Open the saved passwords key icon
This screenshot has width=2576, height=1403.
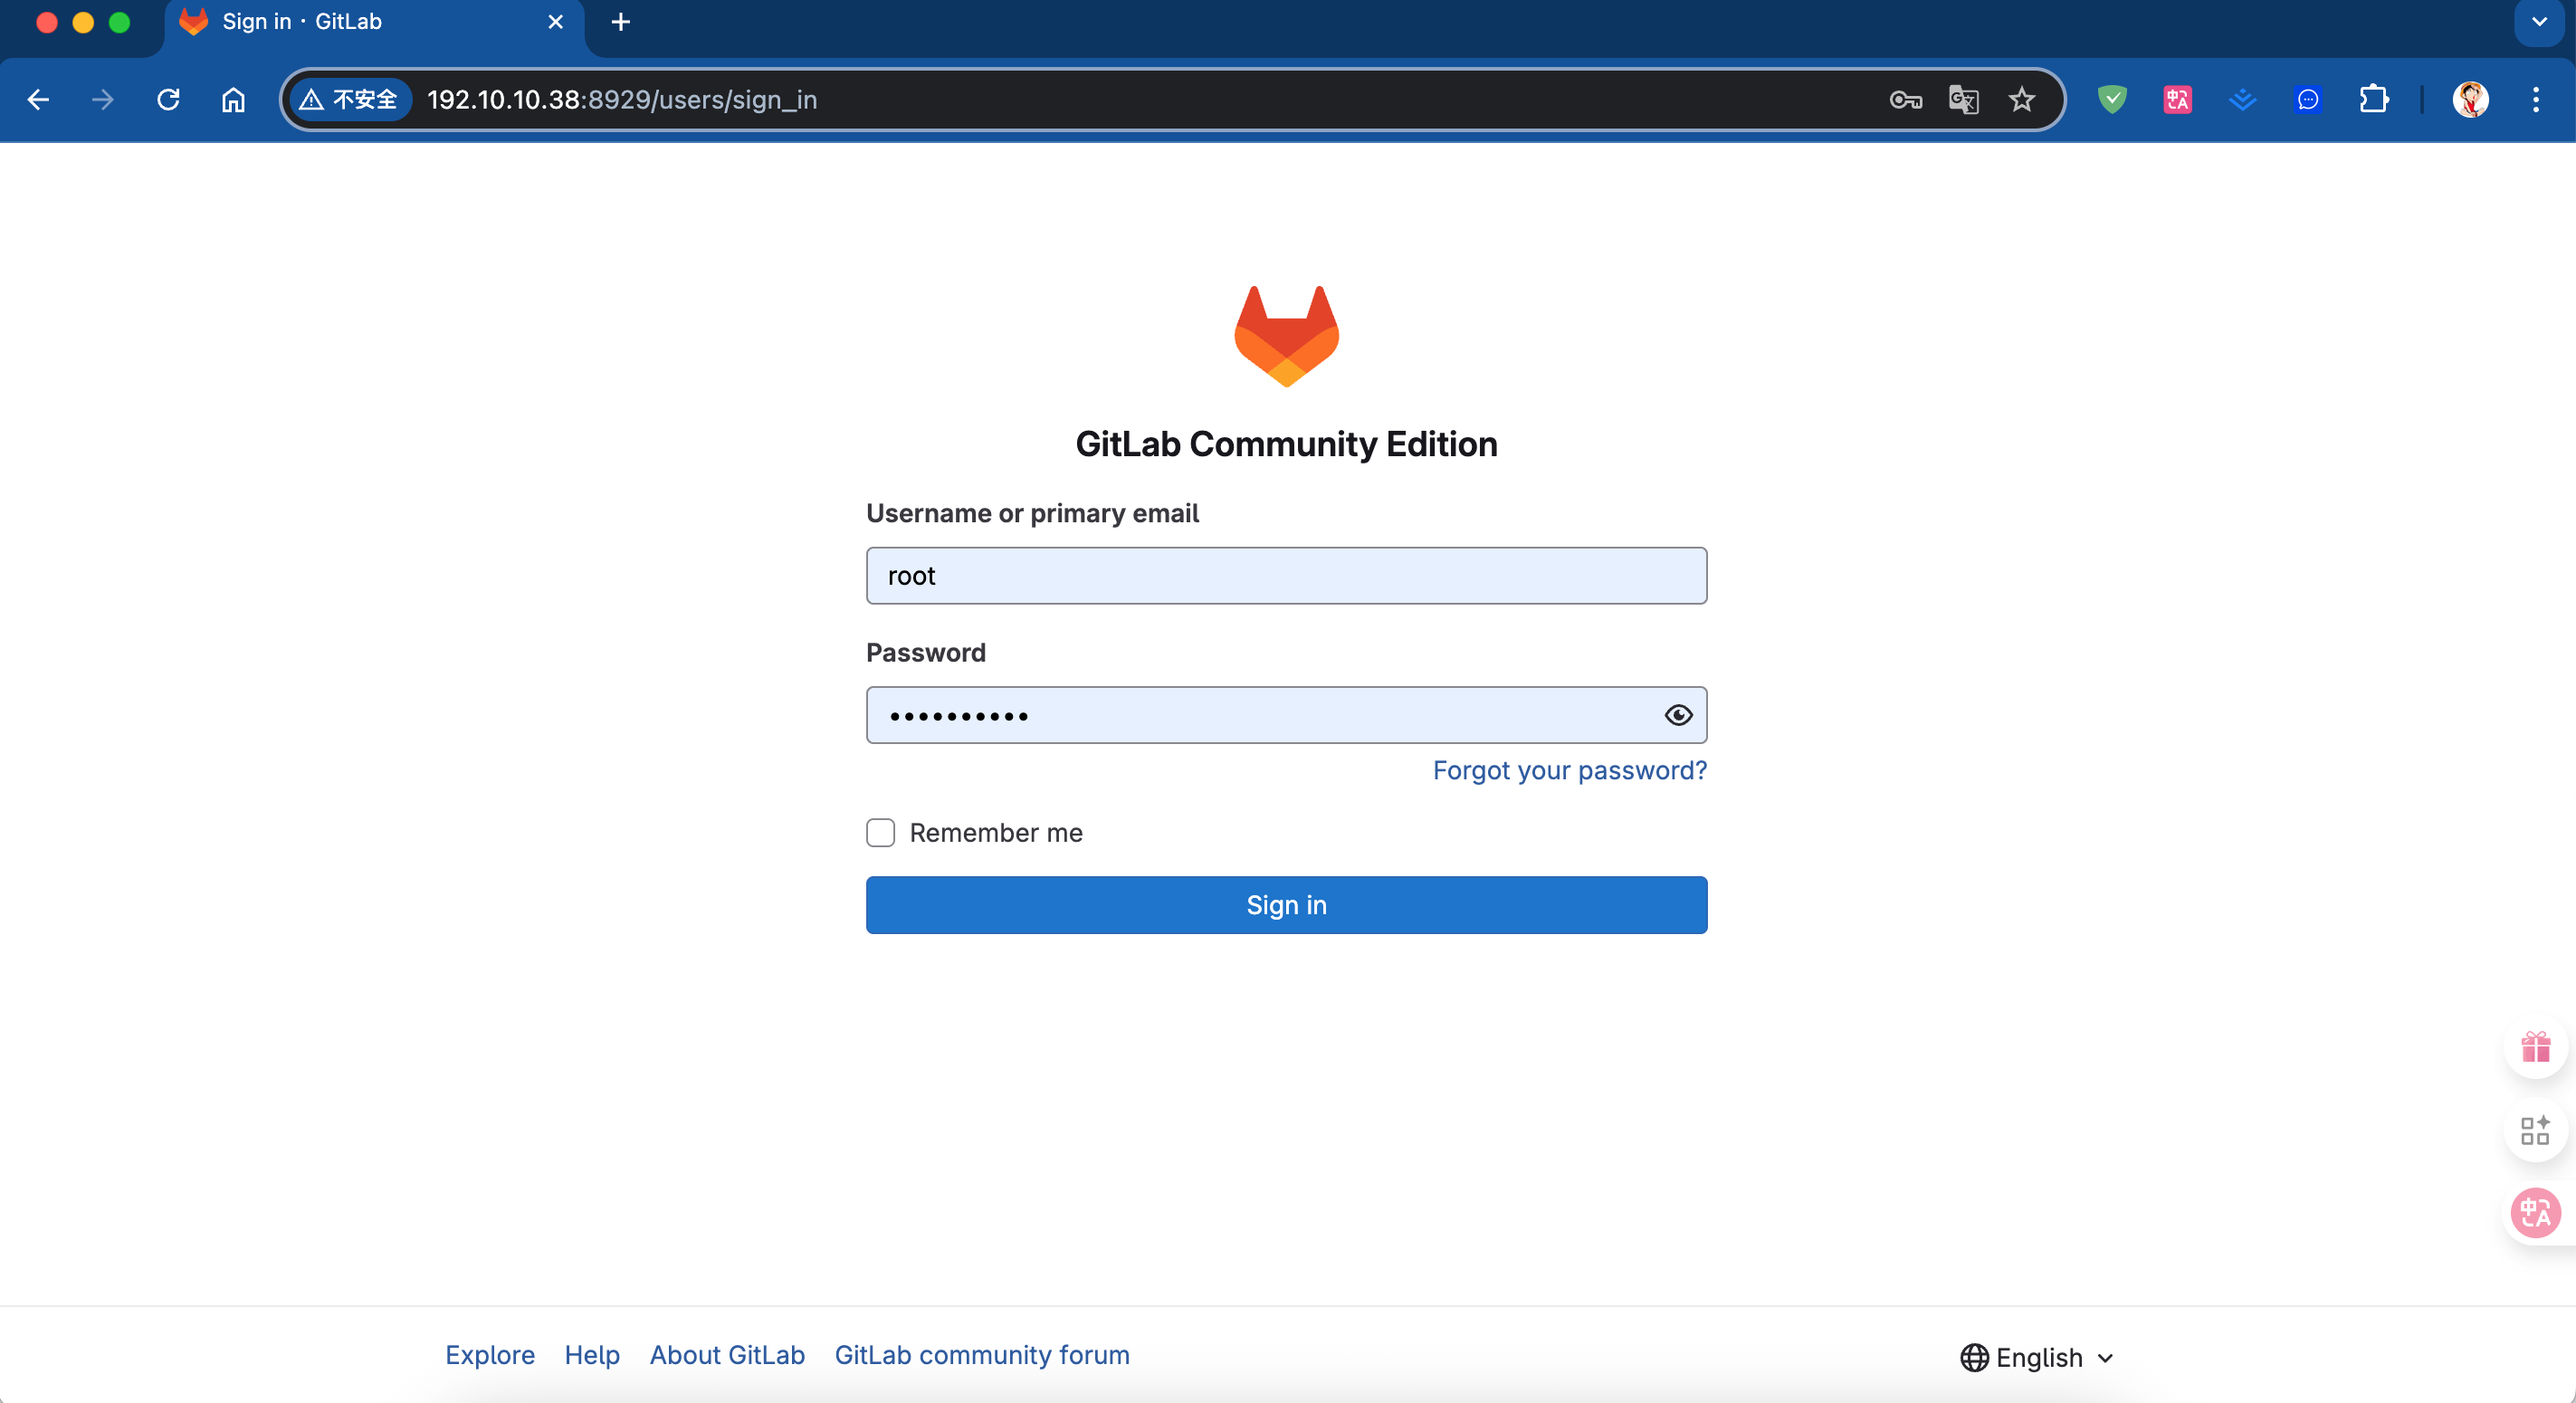tap(1905, 100)
